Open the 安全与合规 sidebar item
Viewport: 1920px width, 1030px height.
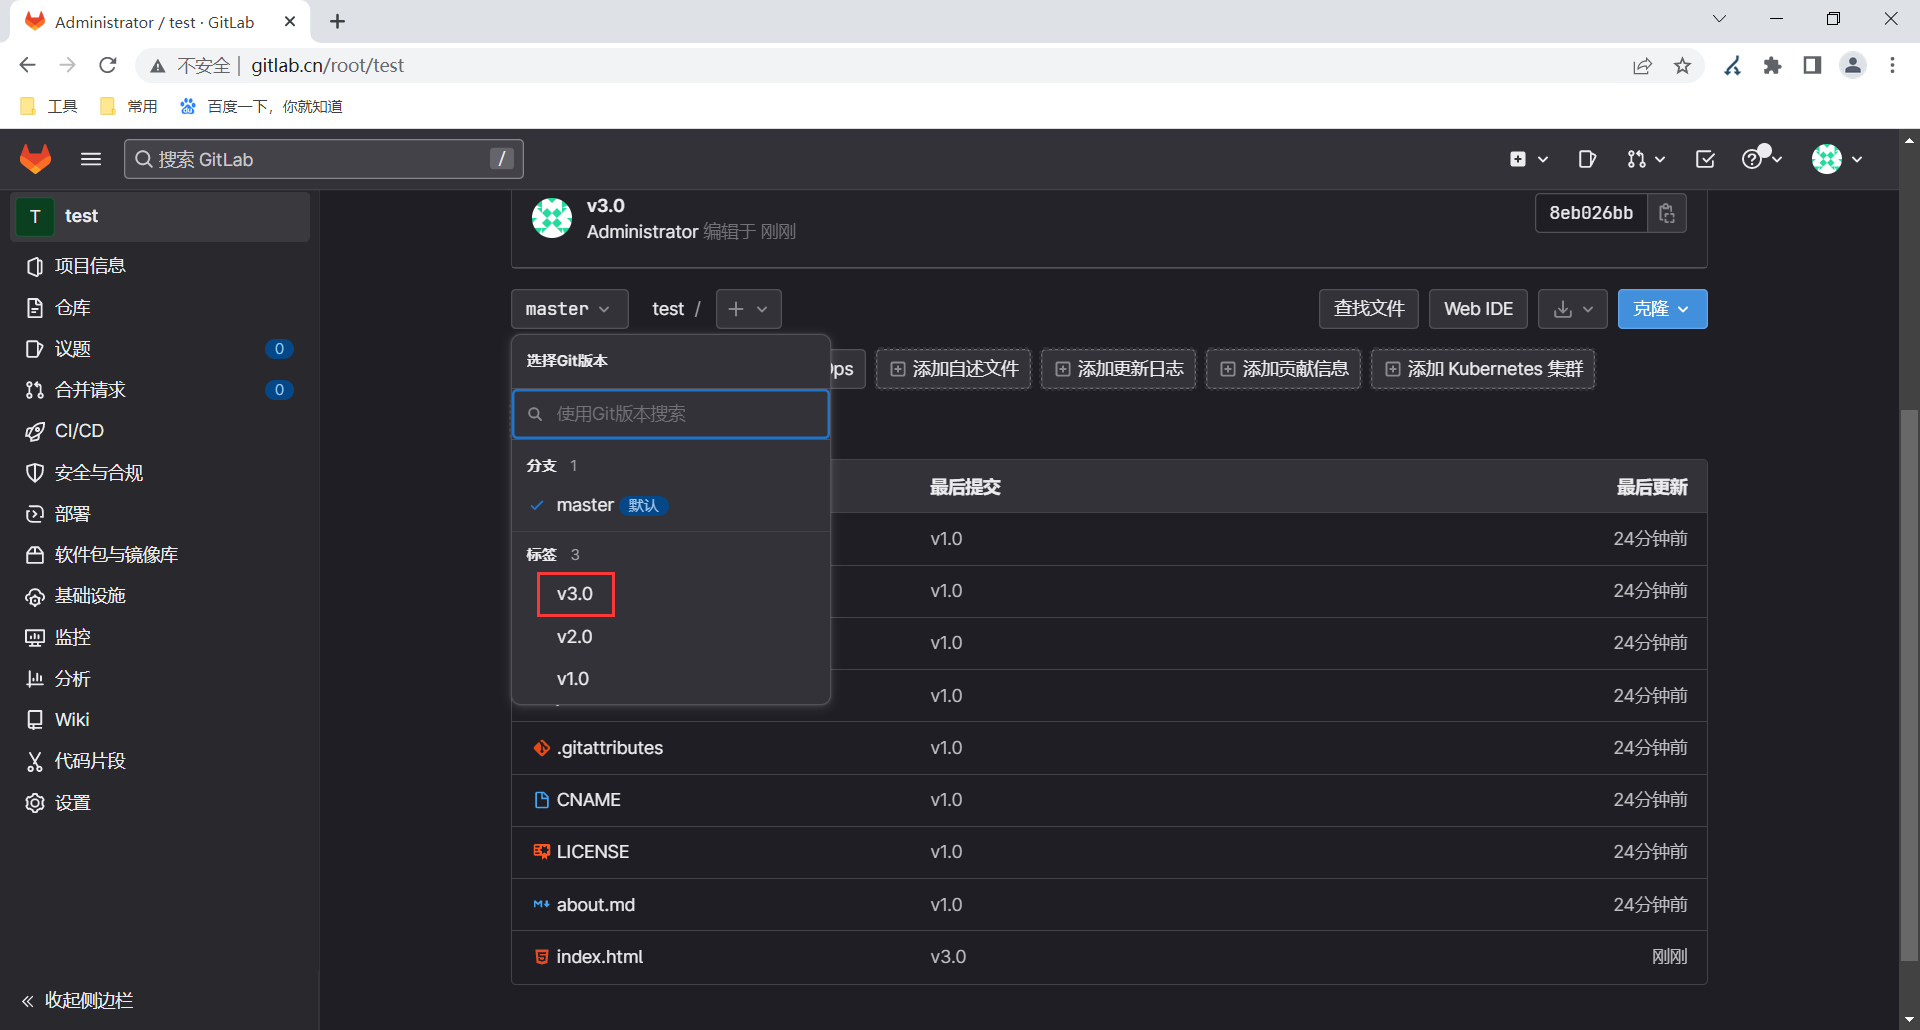click(x=160, y=473)
